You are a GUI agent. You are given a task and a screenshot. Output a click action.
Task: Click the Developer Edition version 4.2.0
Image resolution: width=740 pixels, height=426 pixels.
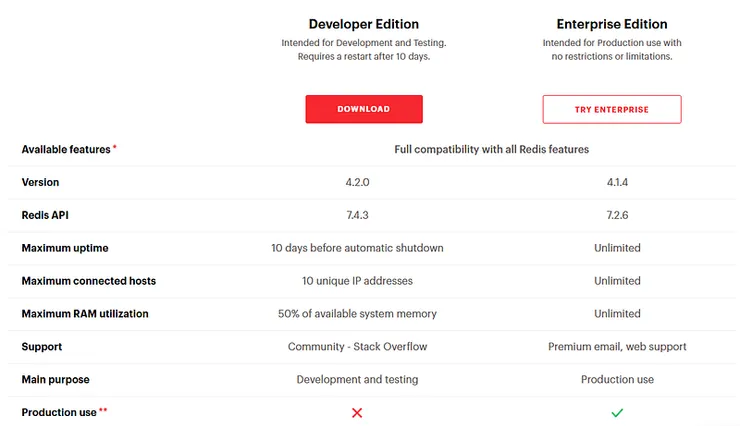(x=357, y=183)
